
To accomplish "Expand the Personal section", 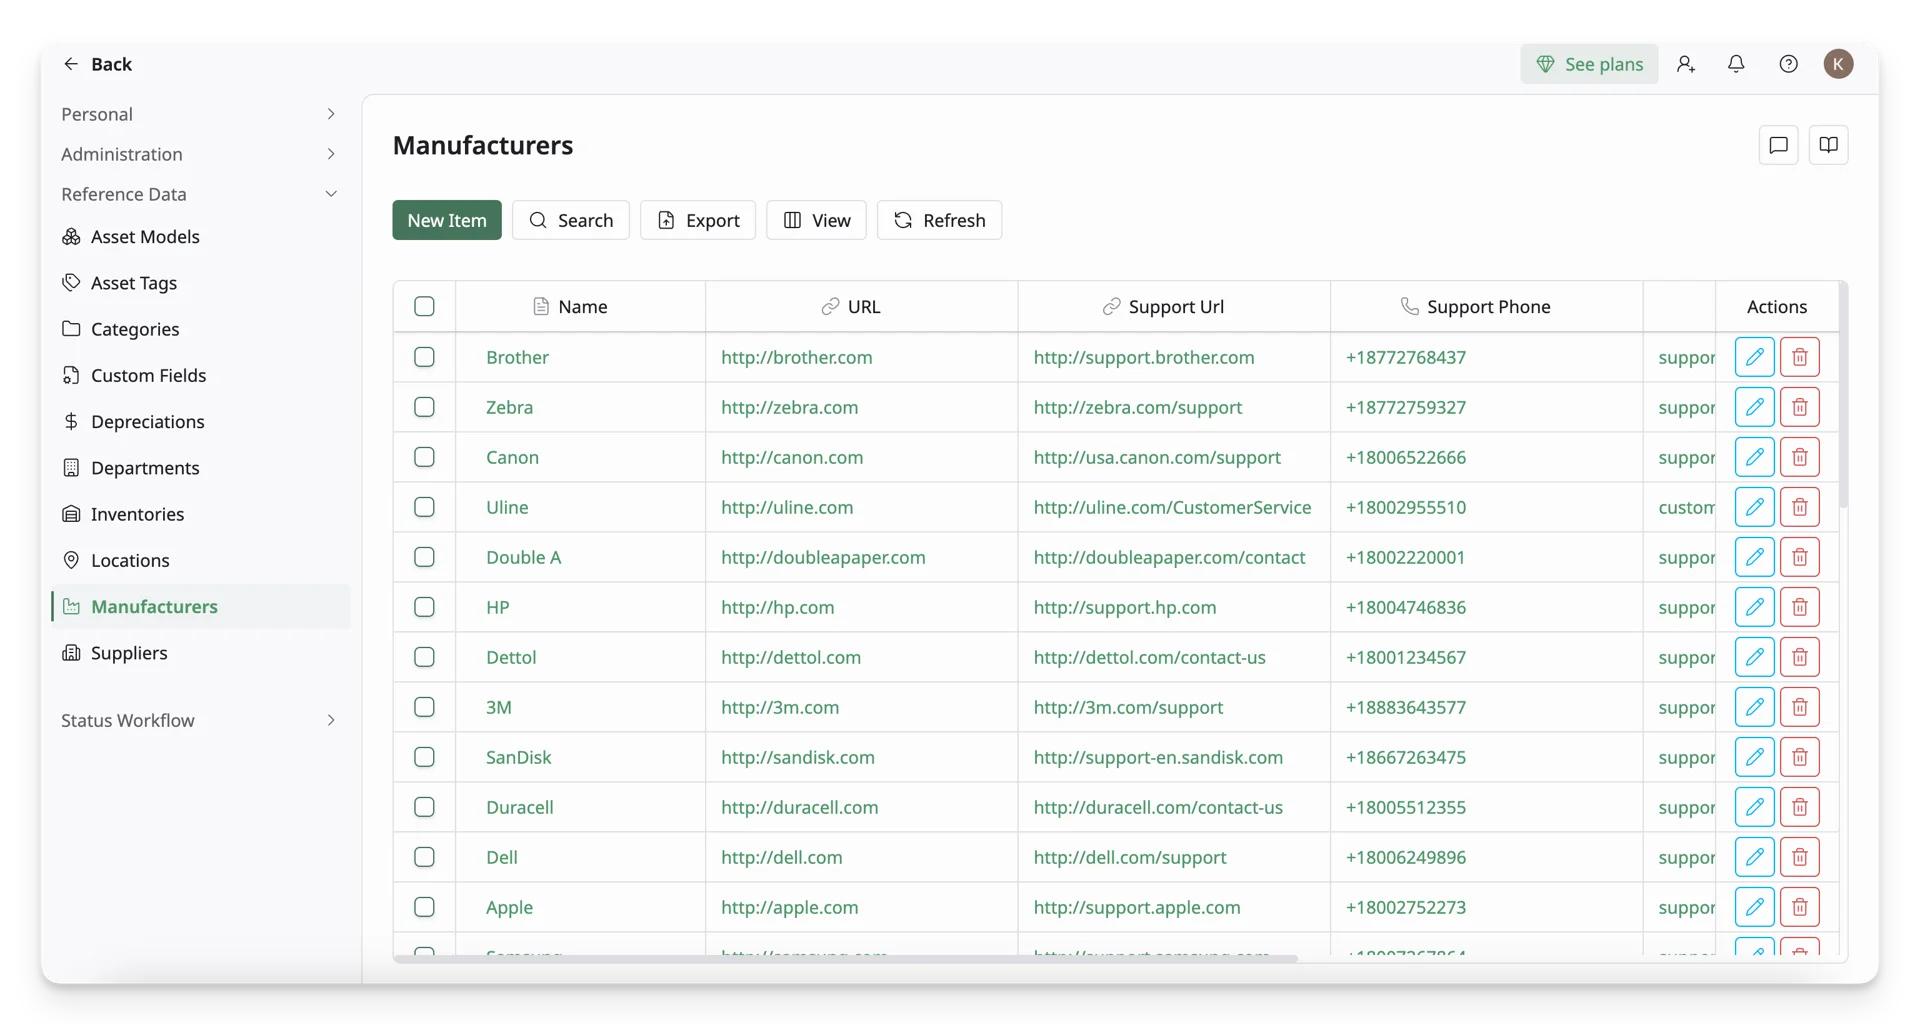I will [199, 114].
